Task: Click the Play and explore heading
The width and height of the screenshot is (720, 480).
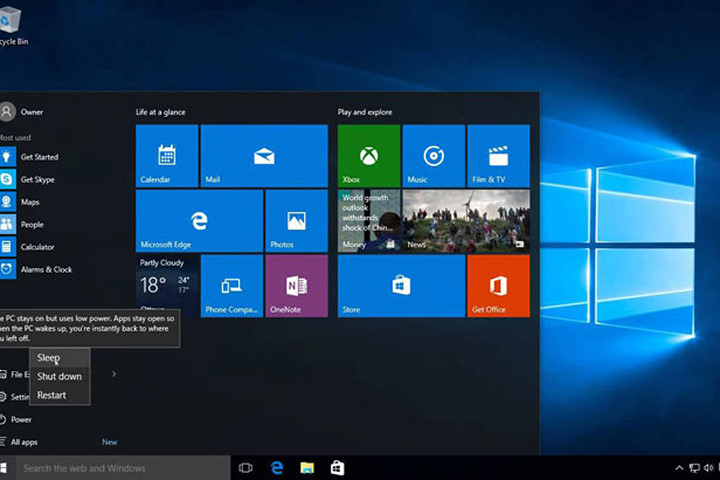Action: point(365,112)
